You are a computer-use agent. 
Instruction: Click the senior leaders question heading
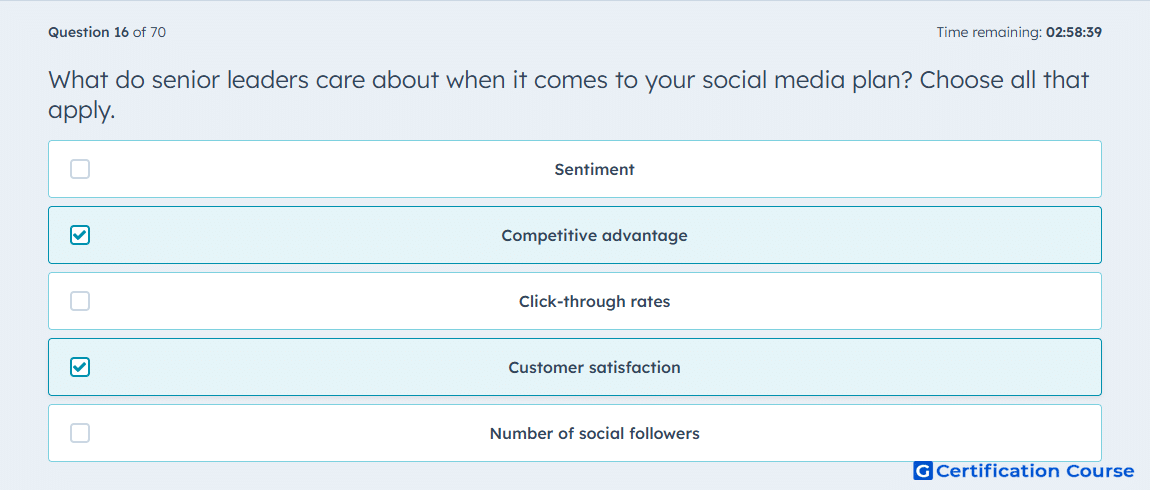point(568,95)
